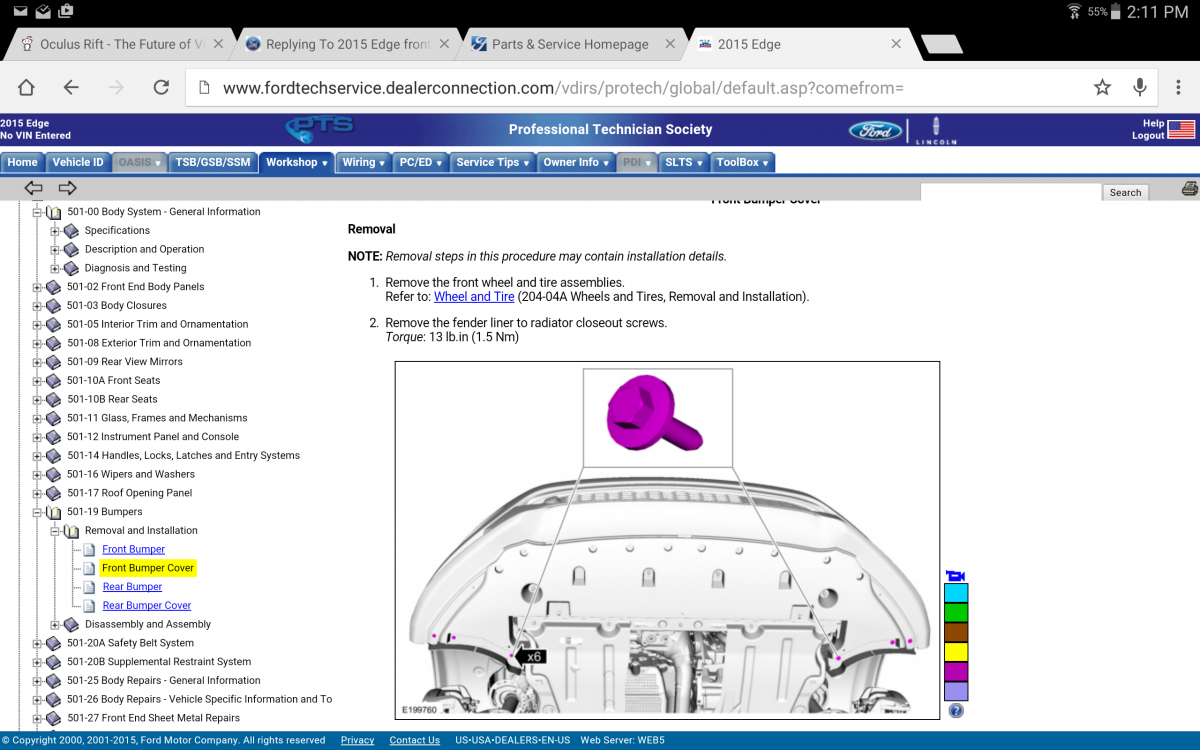Tap the microphone voice search icon
Image resolution: width=1200 pixels, height=750 pixels.
click(x=1140, y=88)
